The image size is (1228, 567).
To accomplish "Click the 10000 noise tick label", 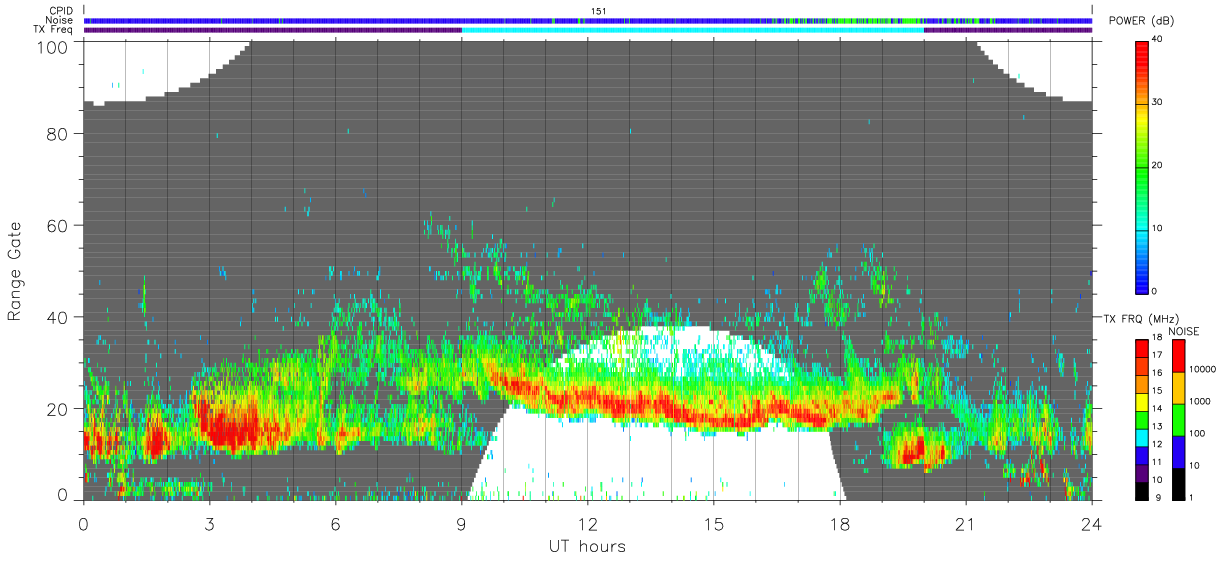I will pyautogui.click(x=1204, y=368).
